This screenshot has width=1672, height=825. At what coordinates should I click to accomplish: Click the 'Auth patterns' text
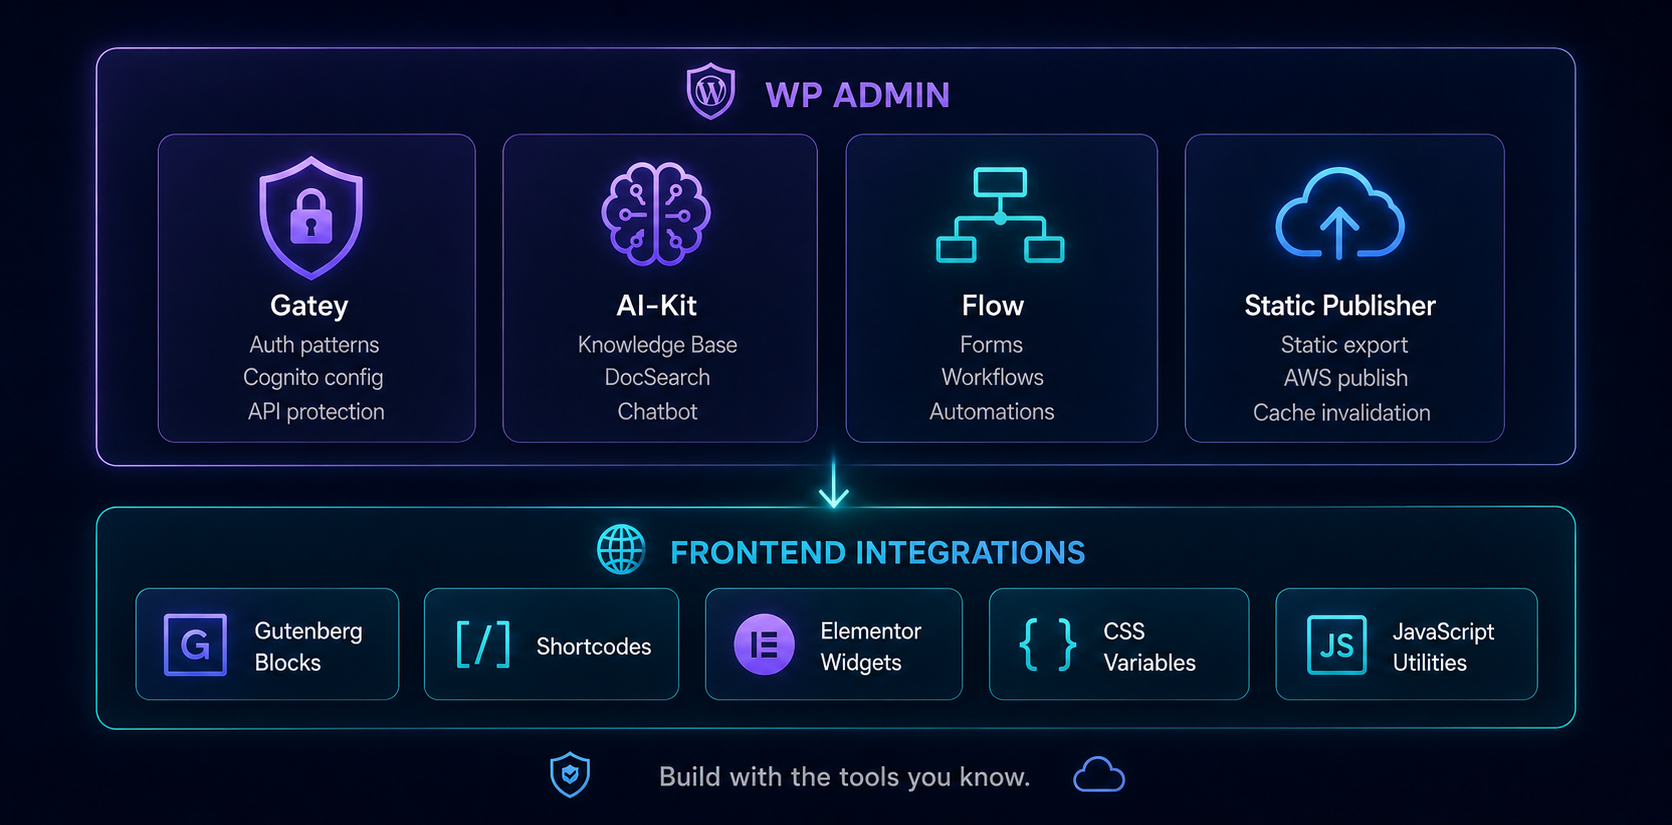click(x=314, y=345)
